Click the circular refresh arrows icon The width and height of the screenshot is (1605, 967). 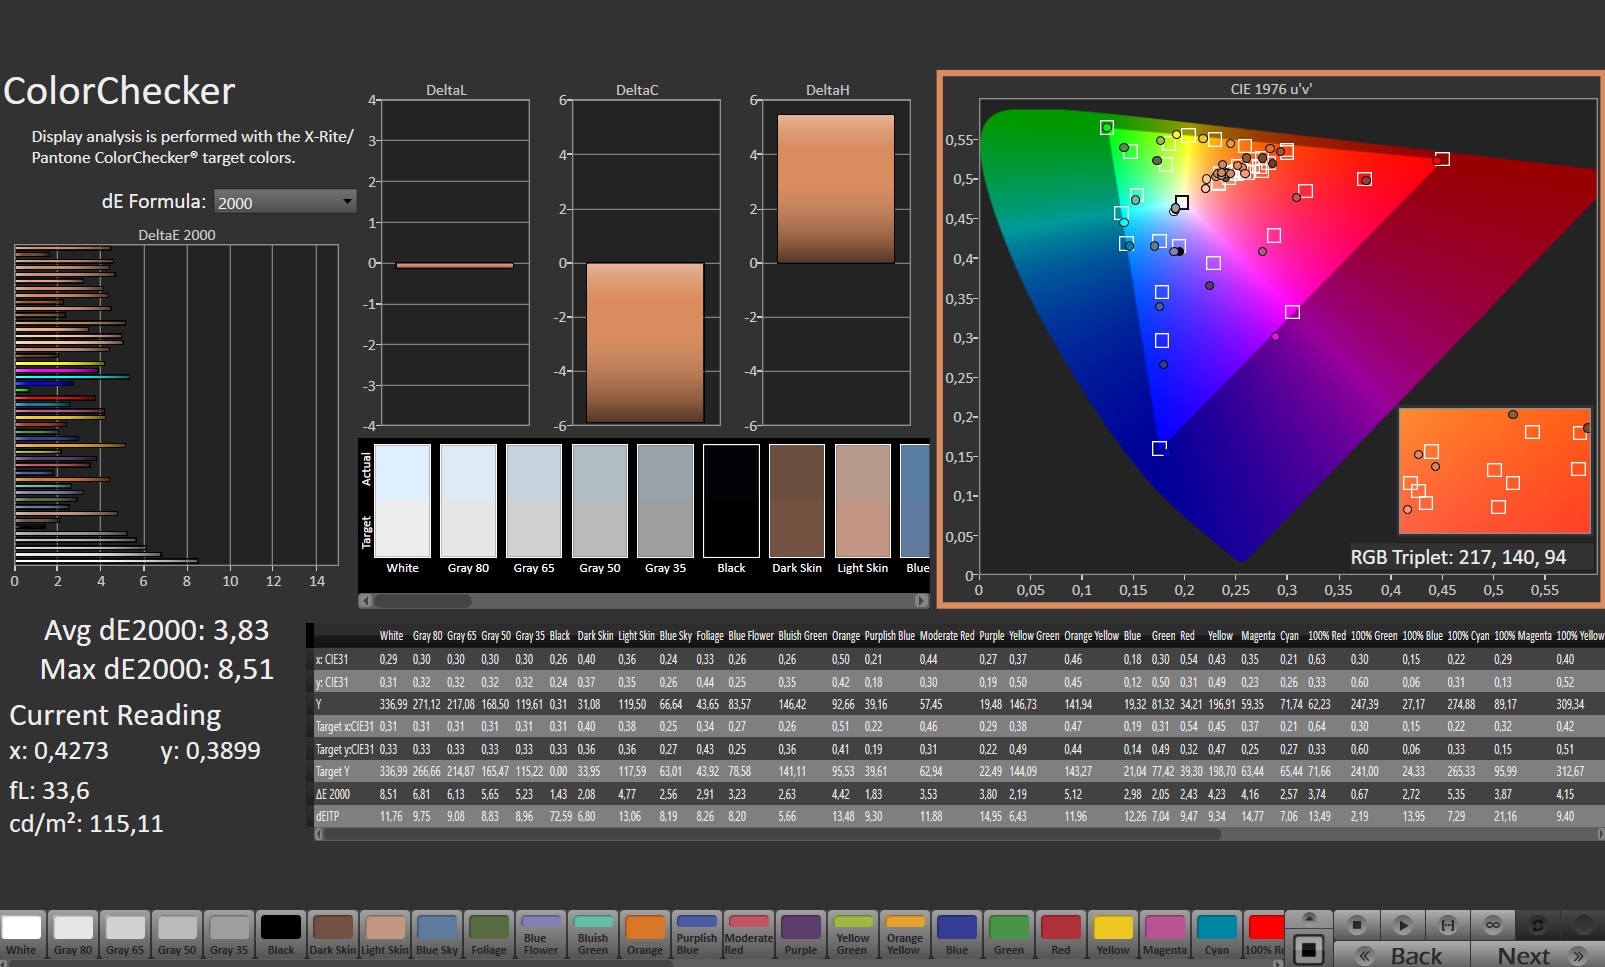click(x=1538, y=924)
